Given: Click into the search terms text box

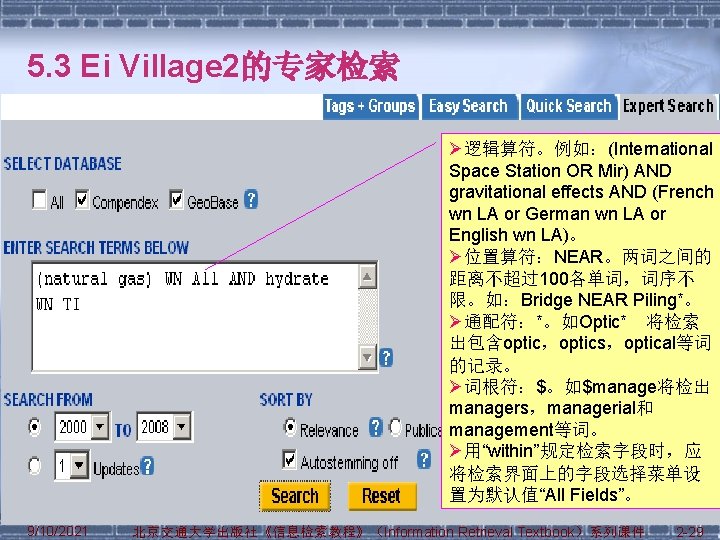Looking at the screenshot, I should coord(195,317).
